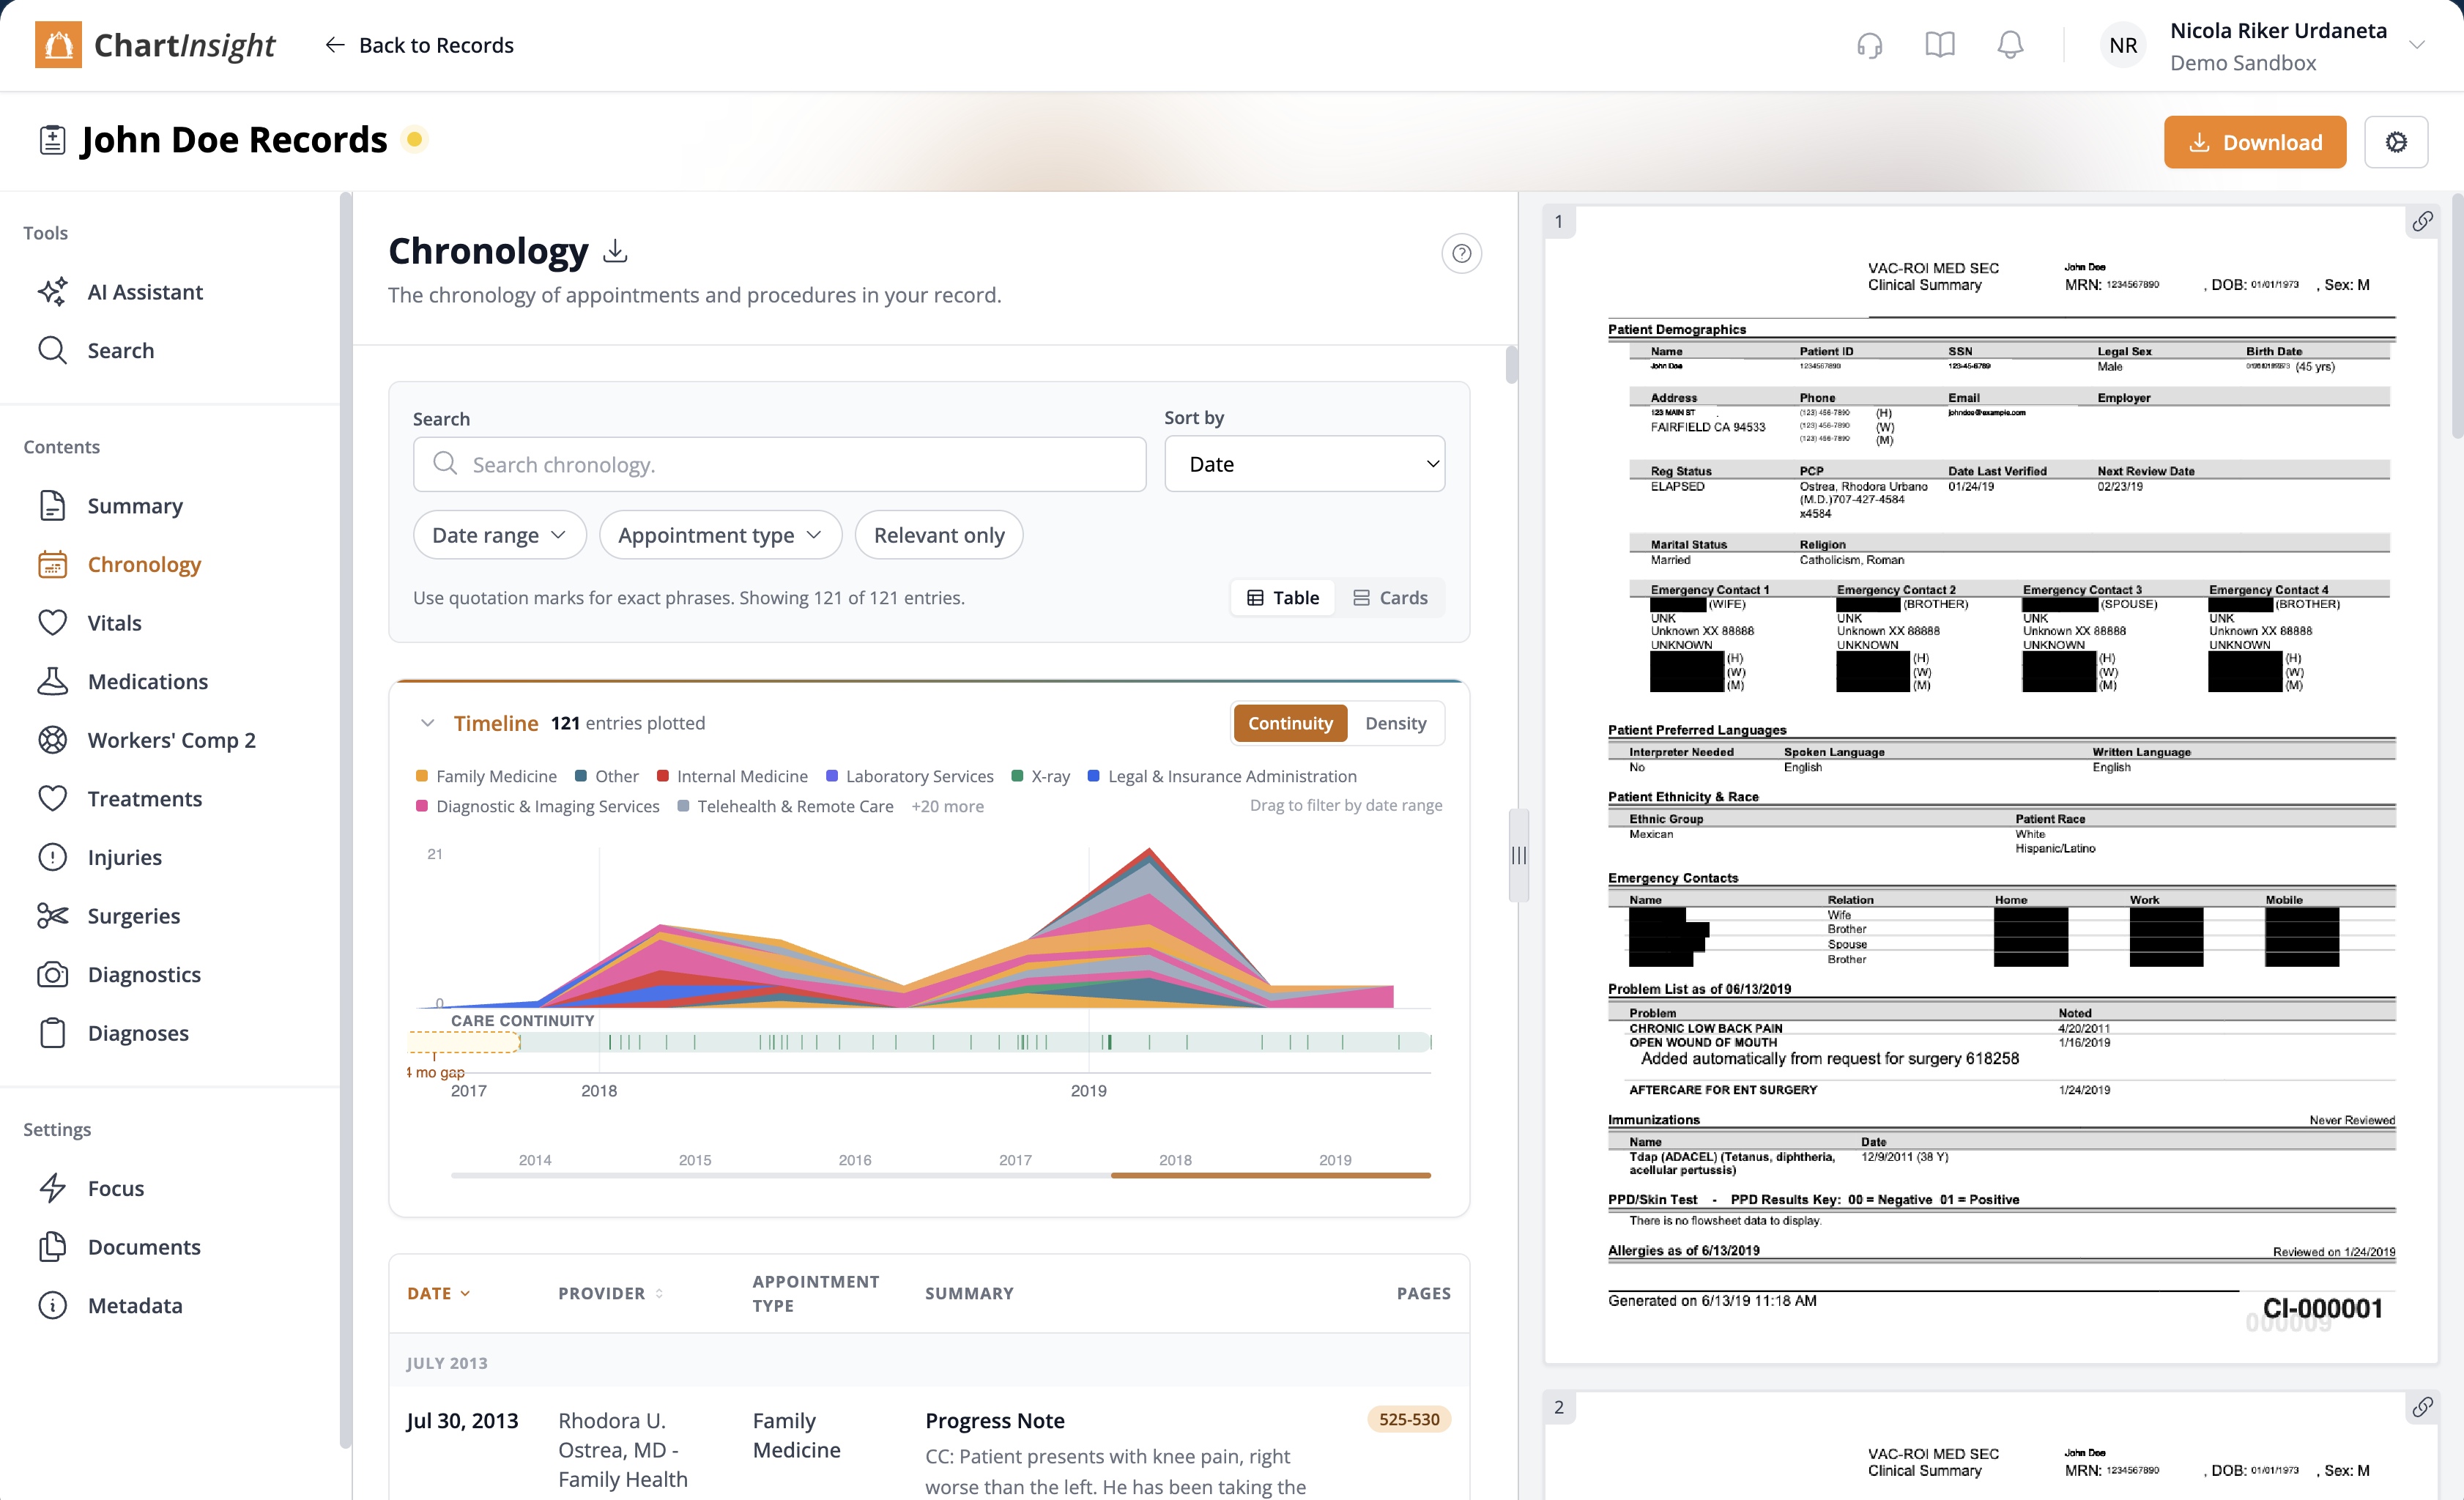
Task: Toggle Legal & Insurance Administration legend
Action: coord(1222,776)
